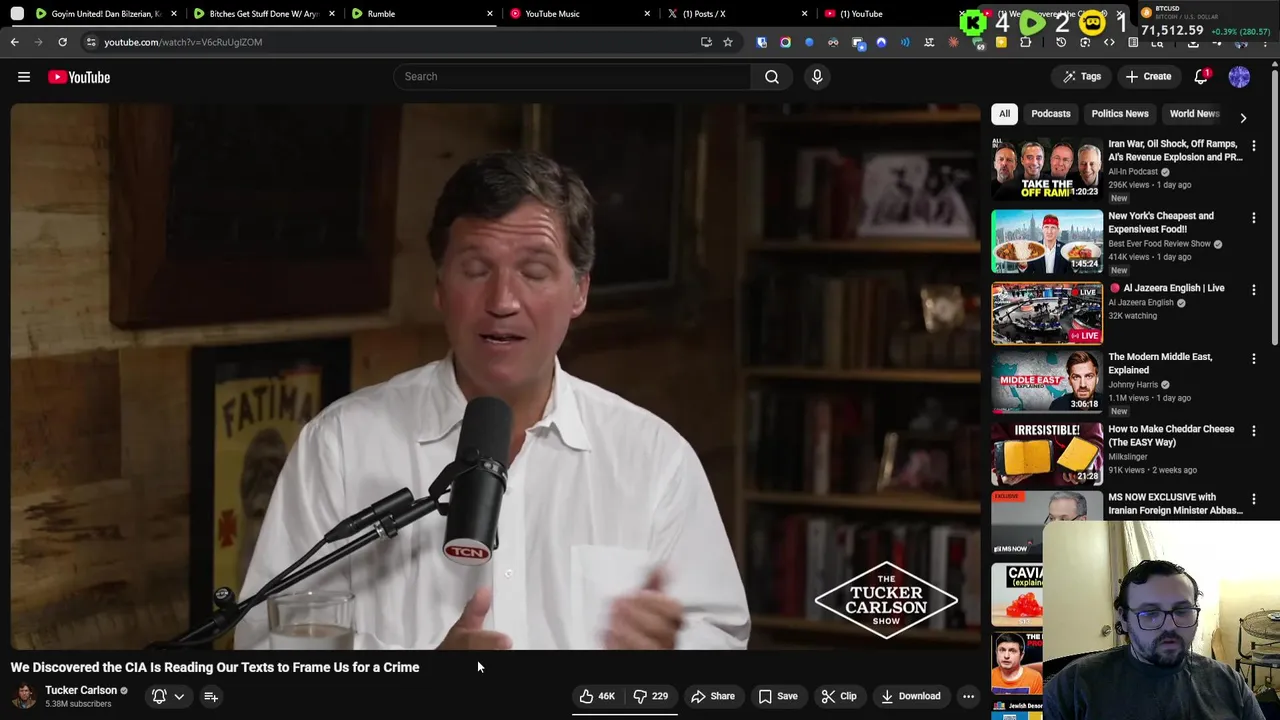Select the Podcasts filter chip

1050,114
